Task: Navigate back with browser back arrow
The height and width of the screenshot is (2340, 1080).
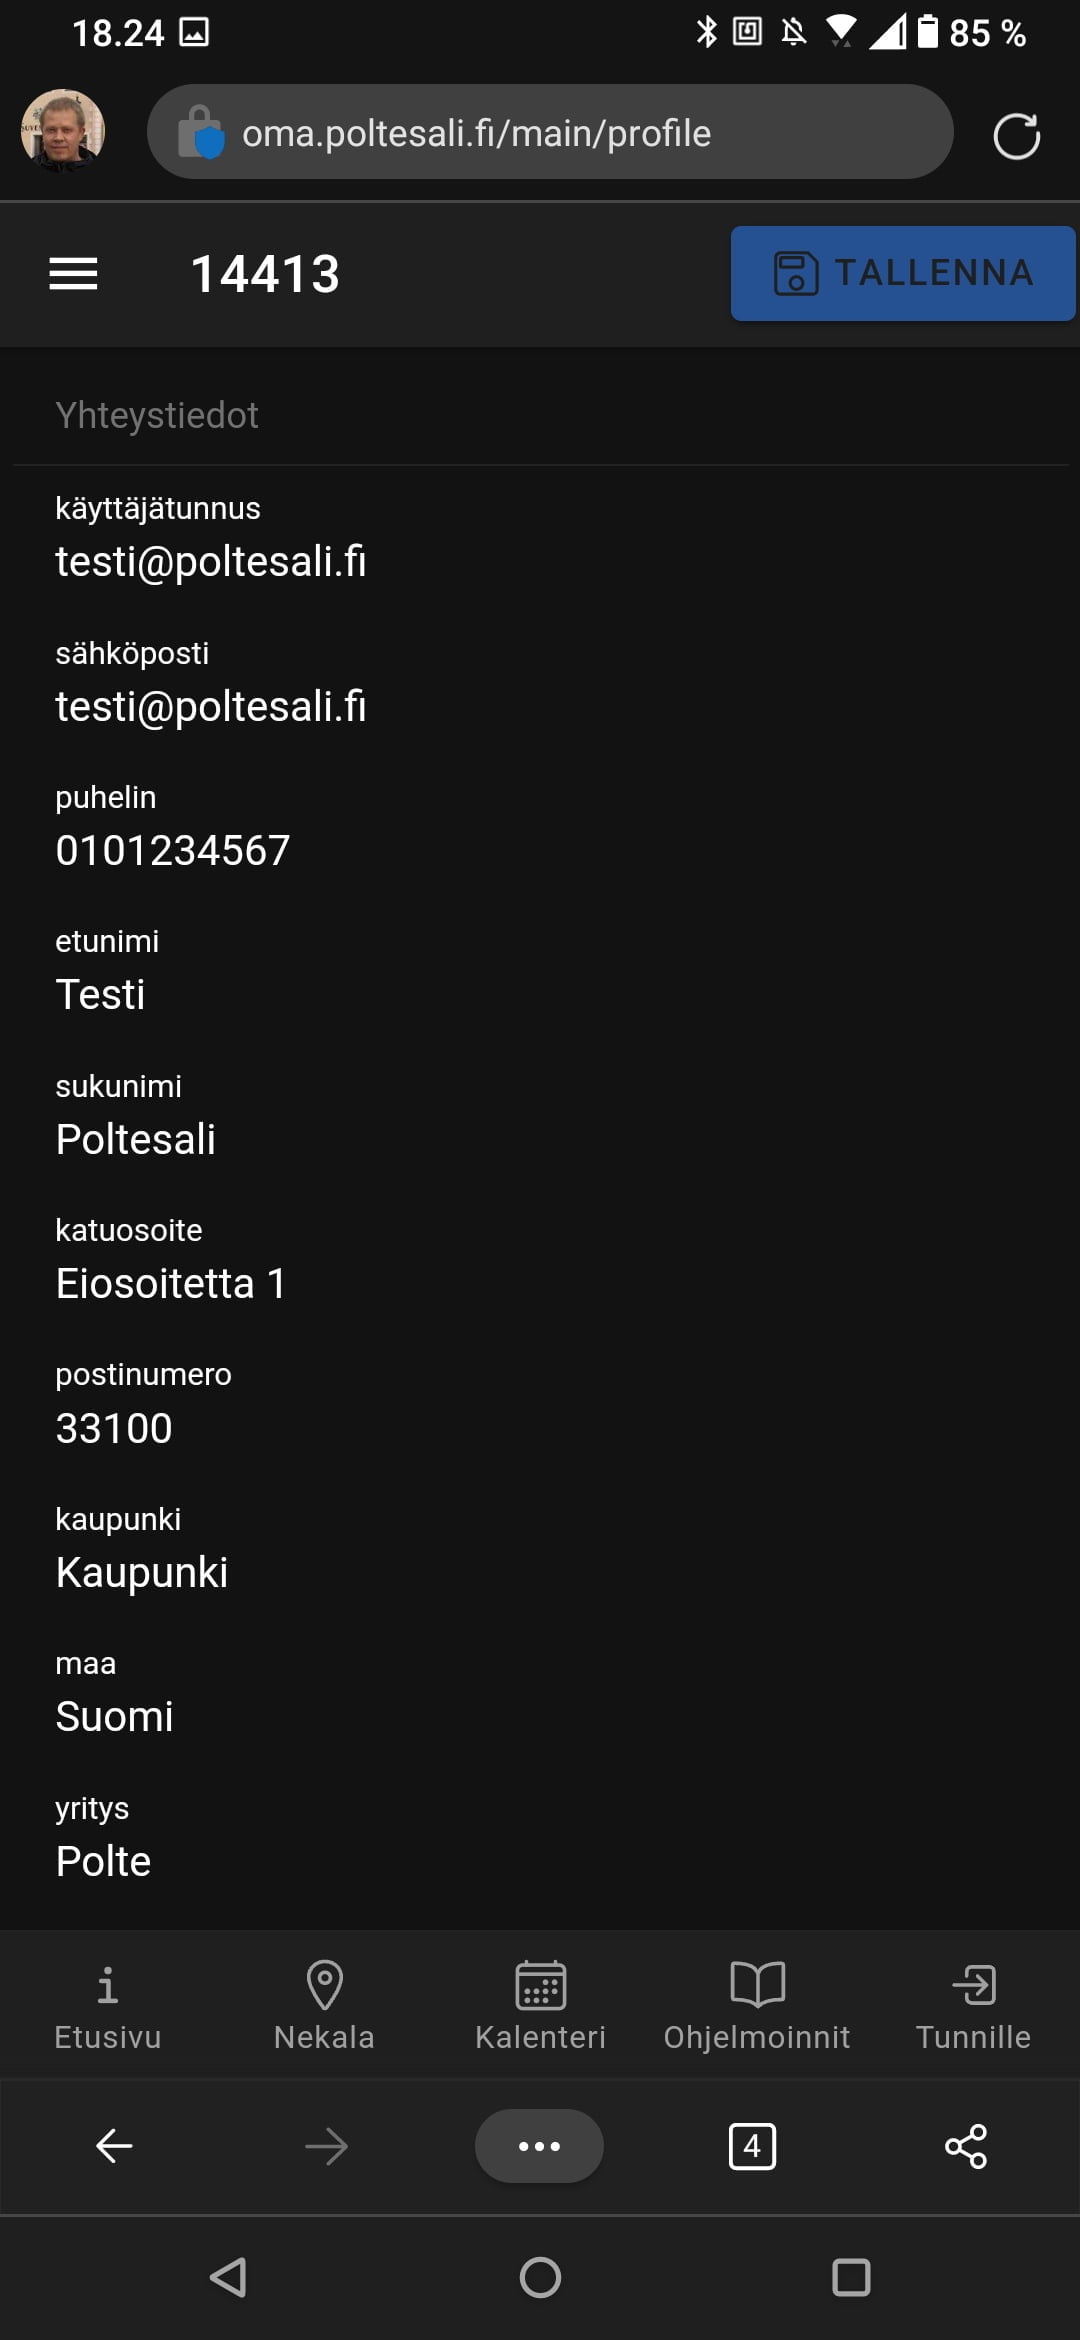Action: point(114,2146)
